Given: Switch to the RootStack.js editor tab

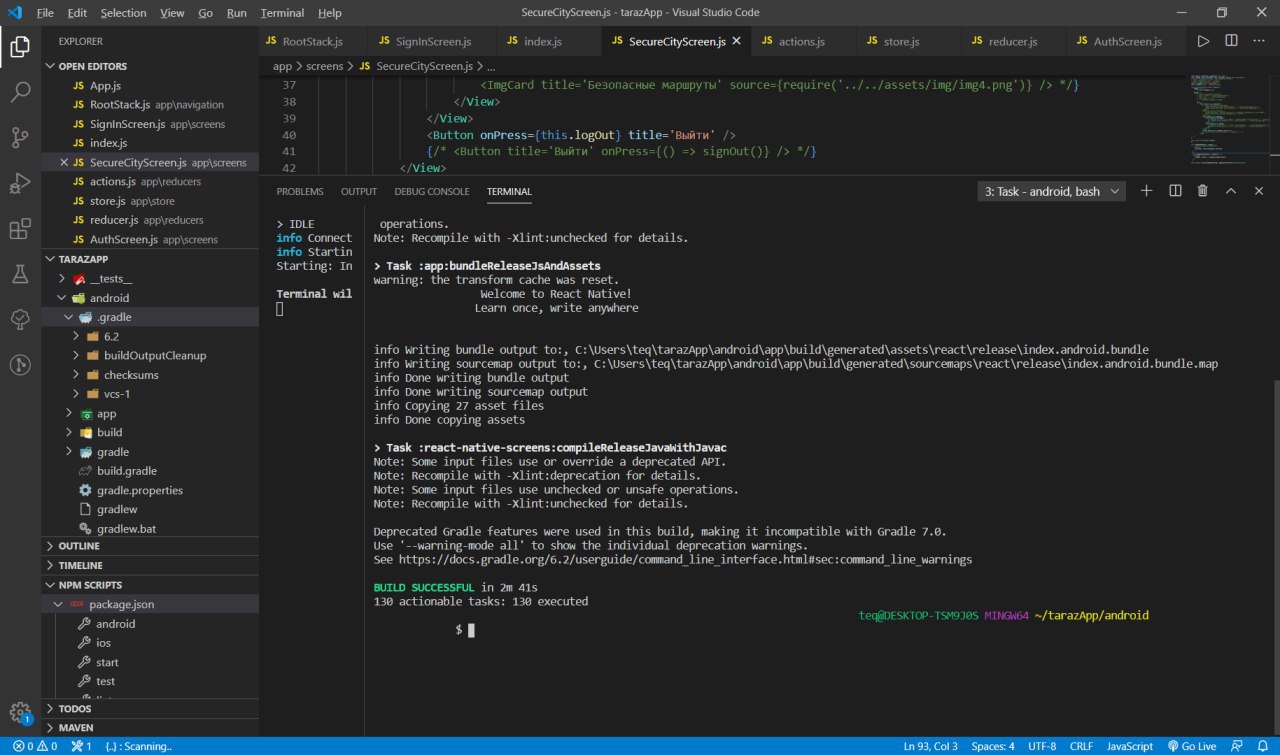Looking at the screenshot, I should point(313,41).
